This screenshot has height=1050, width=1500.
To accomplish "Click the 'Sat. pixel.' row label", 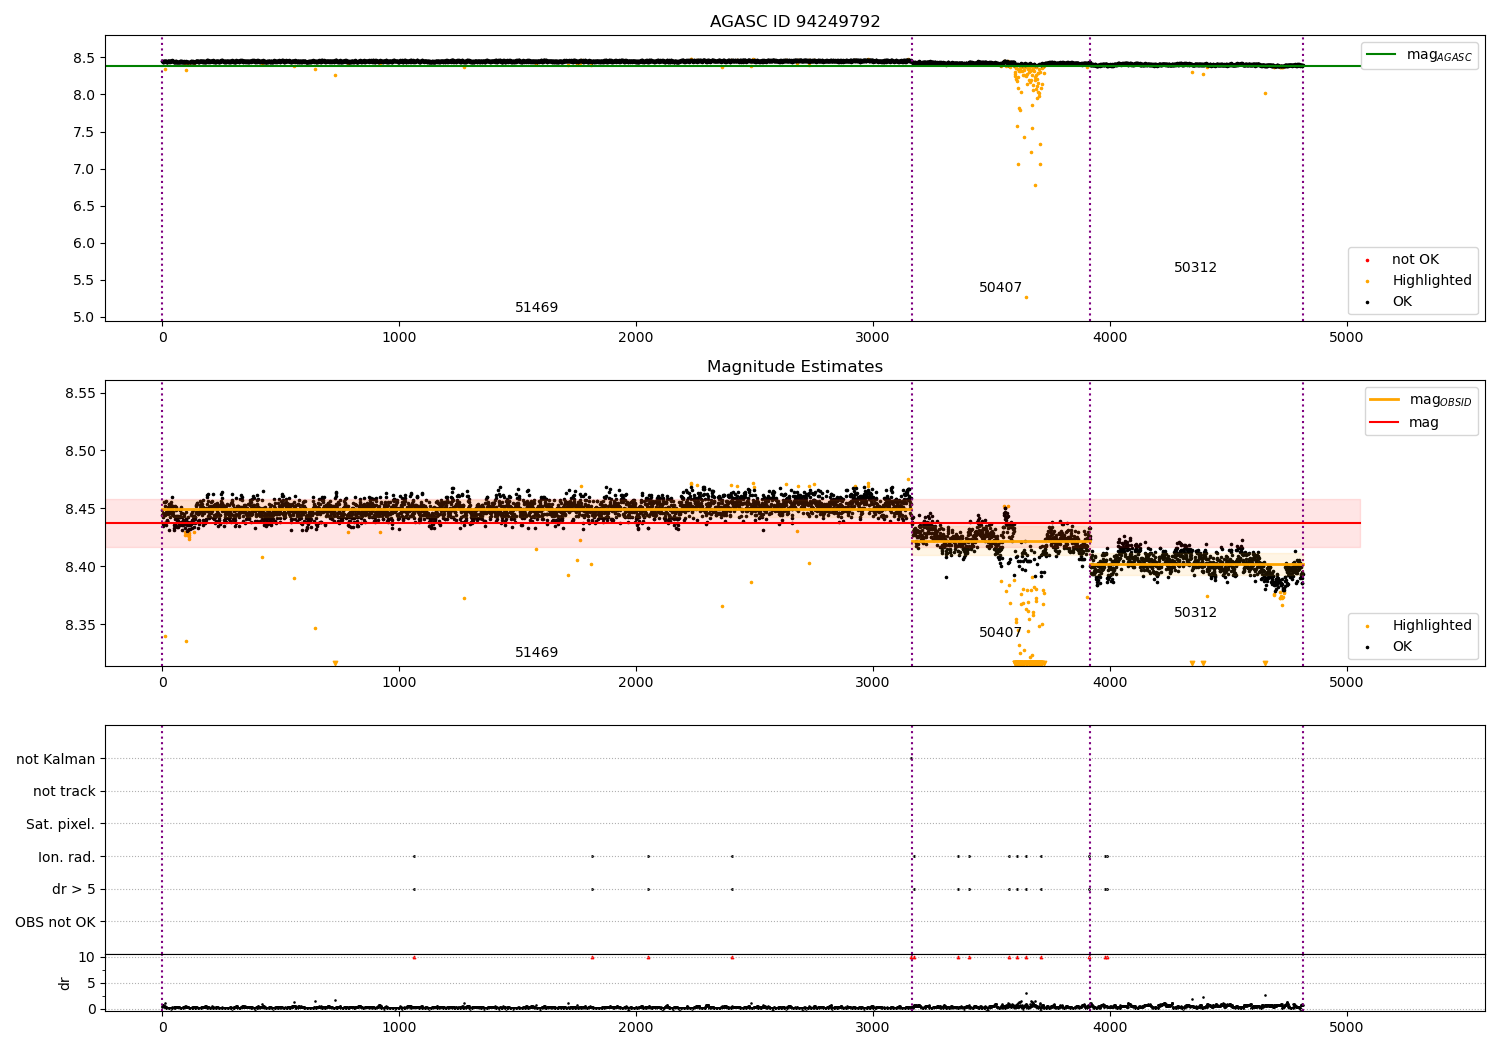I will click(61, 824).
